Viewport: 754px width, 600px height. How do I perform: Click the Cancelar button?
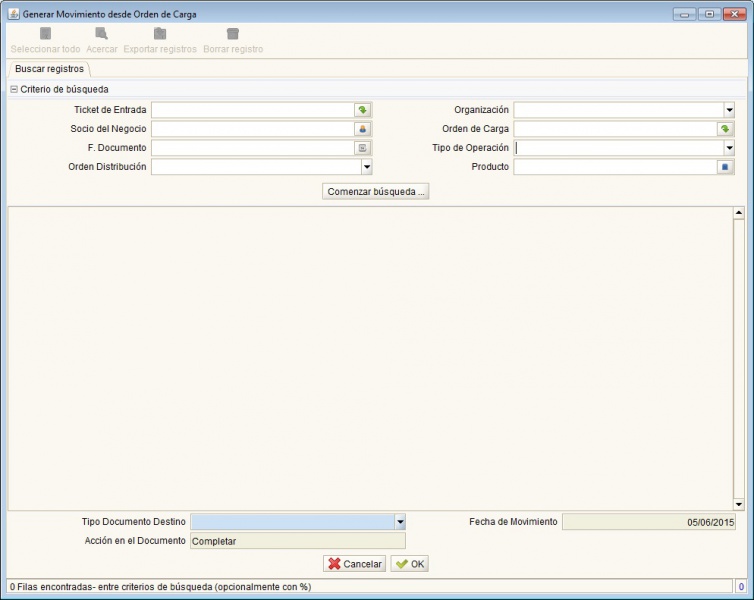pyautogui.click(x=354, y=564)
